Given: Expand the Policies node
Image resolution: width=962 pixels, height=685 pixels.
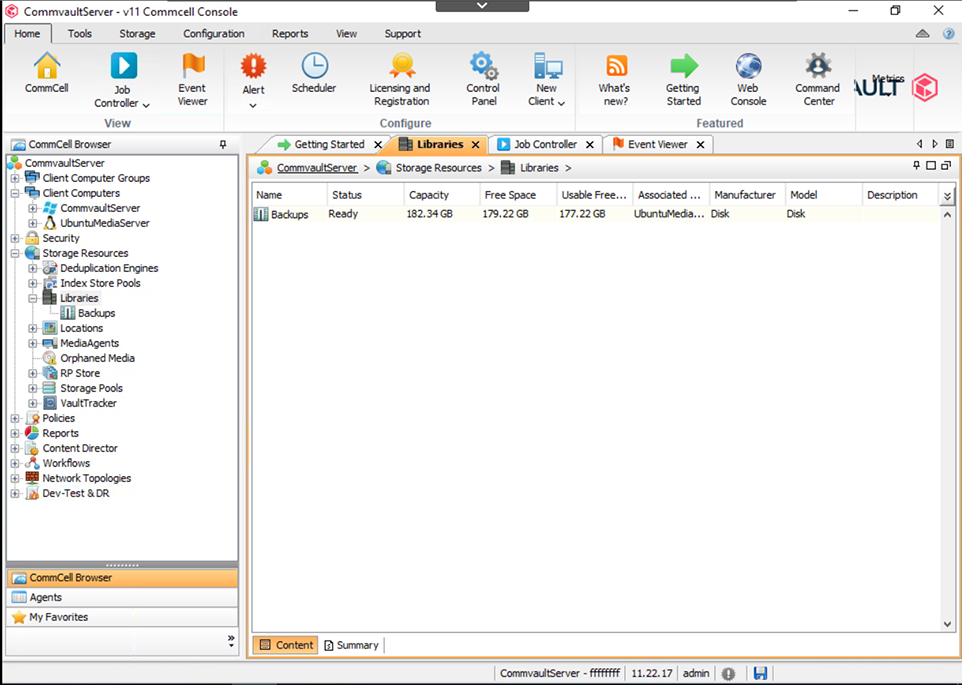Looking at the screenshot, I should tap(15, 418).
